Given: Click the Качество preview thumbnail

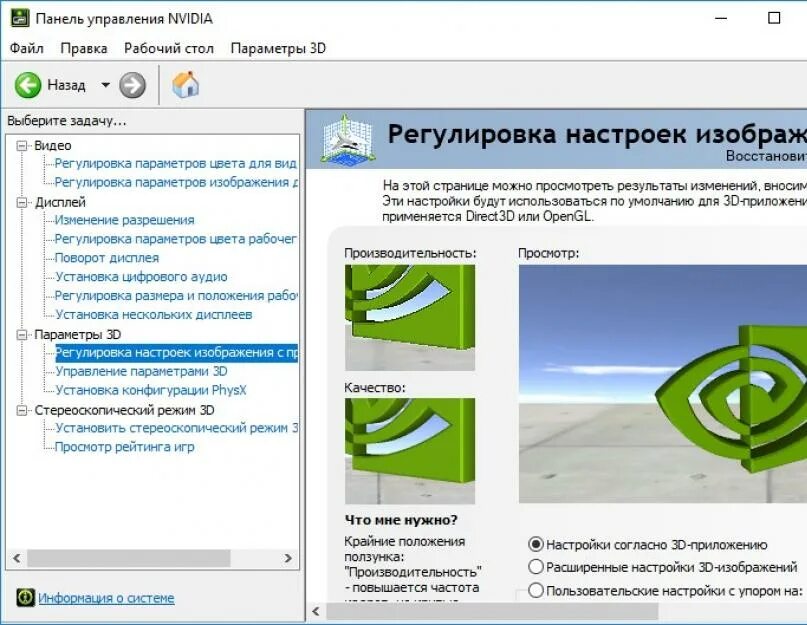Looking at the screenshot, I should (x=410, y=451).
